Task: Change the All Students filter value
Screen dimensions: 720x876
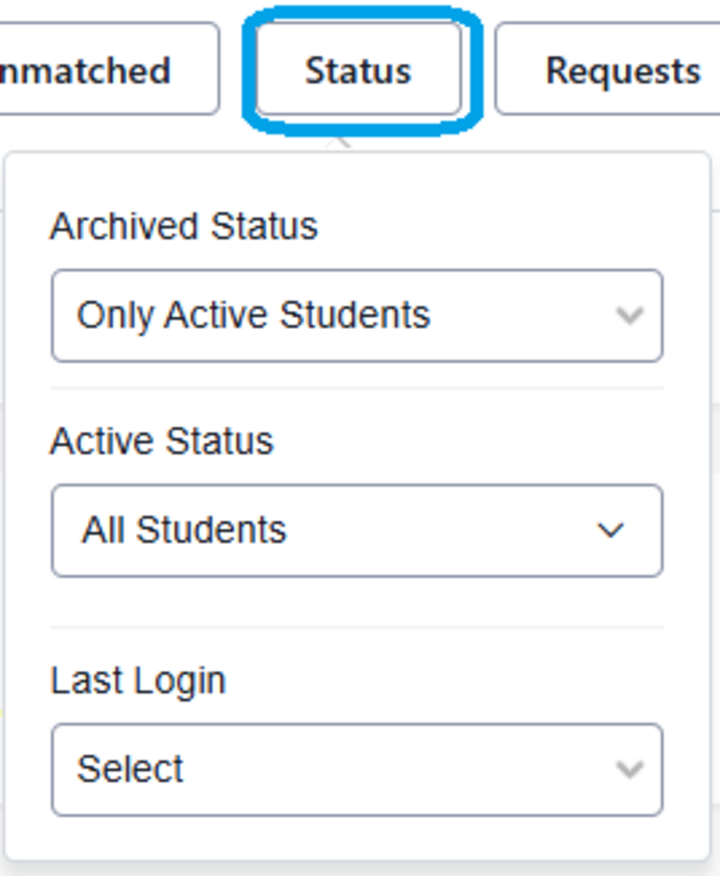Action: click(x=360, y=530)
